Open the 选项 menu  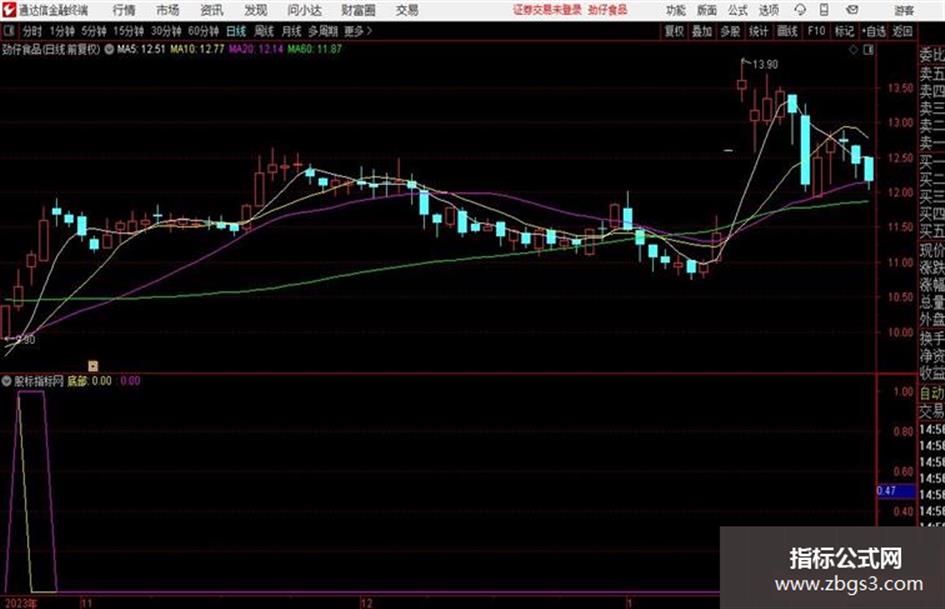point(768,10)
